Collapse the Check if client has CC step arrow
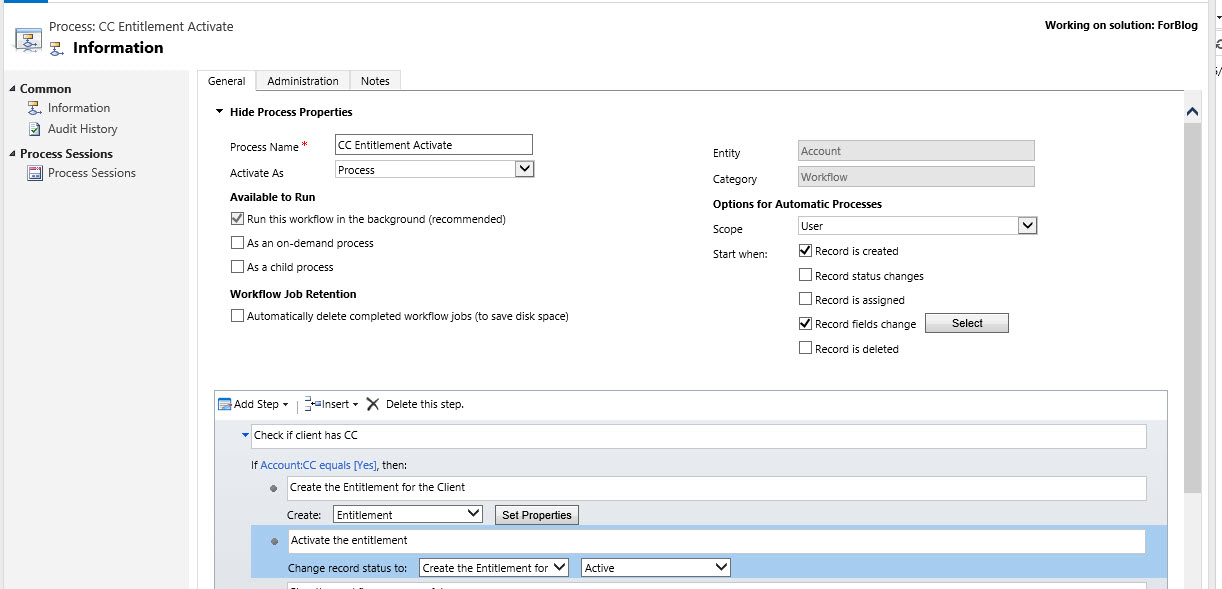The height and width of the screenshot is (589, 1222). click(245, 435)
